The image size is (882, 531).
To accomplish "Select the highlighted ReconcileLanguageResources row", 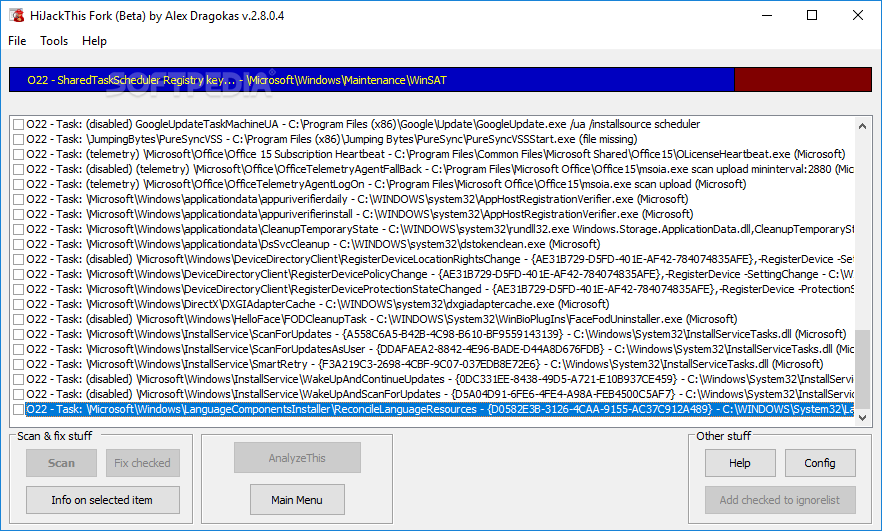I will pos(440,410).
